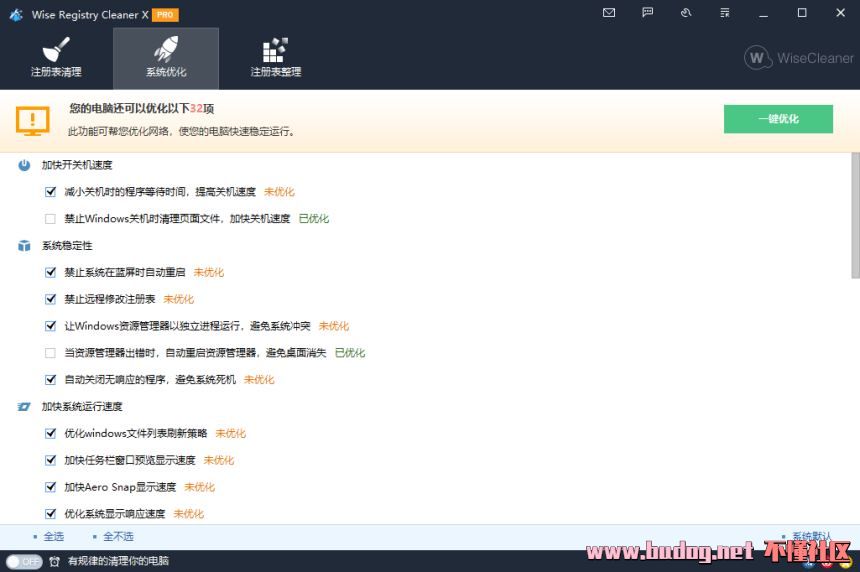
Task: Click the PRO badge in title bar
Action: [165, 15]
